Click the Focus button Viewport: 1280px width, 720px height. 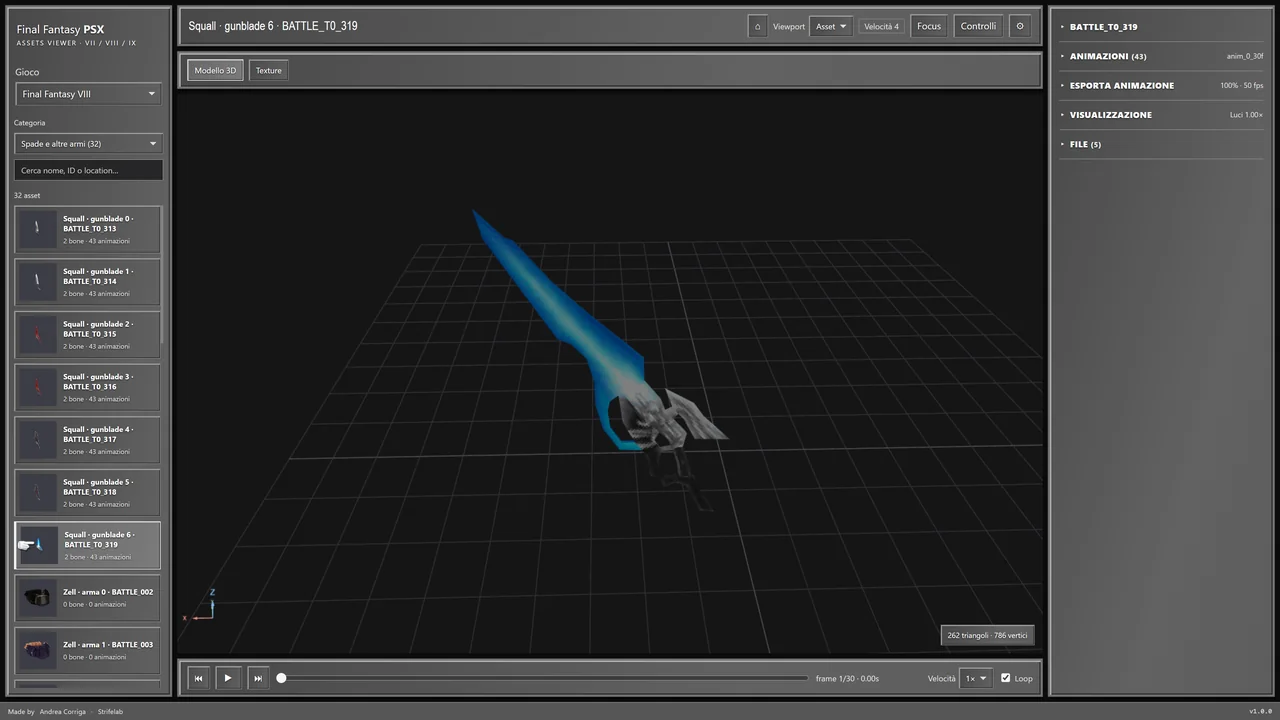pyautogui.click(x=929, y=26)
